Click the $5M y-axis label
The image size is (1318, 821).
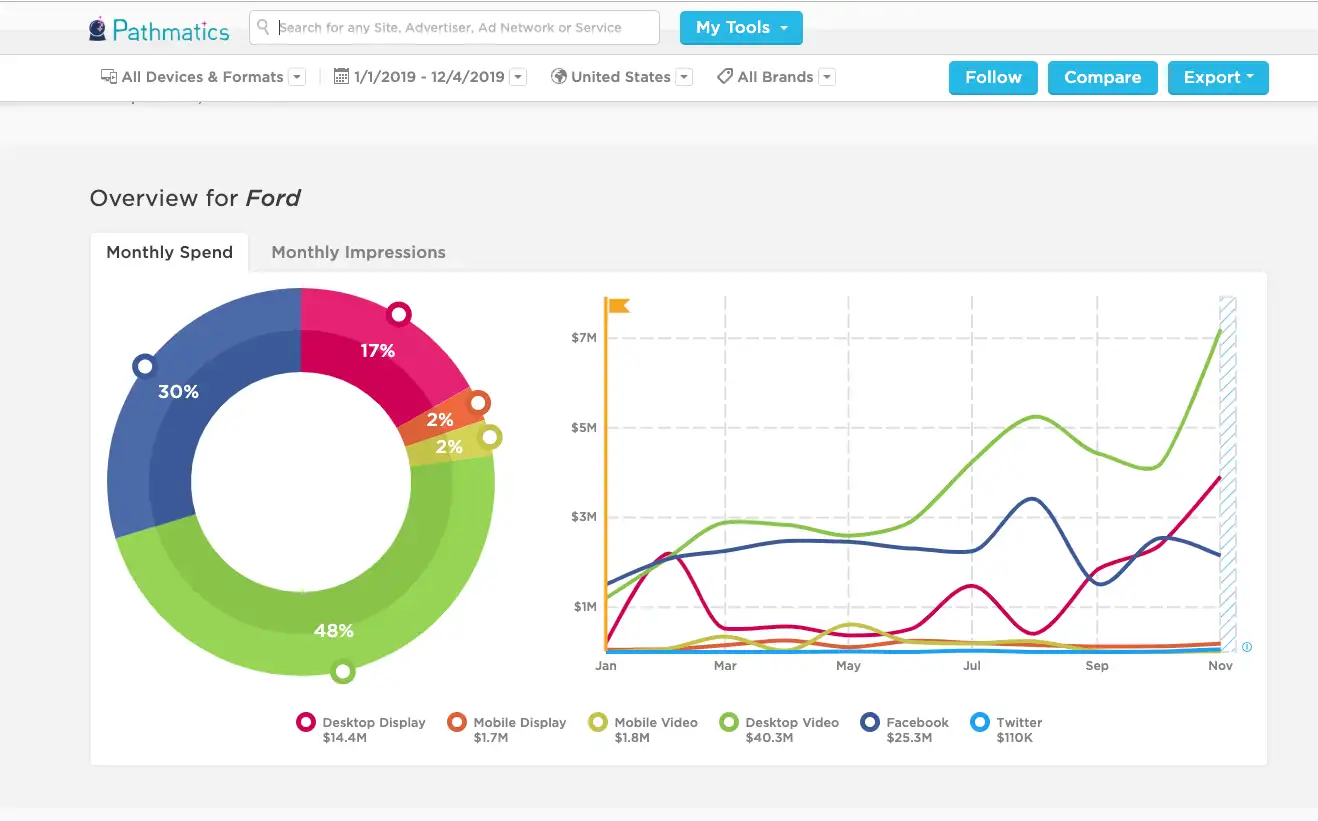[x=584, y=428]
